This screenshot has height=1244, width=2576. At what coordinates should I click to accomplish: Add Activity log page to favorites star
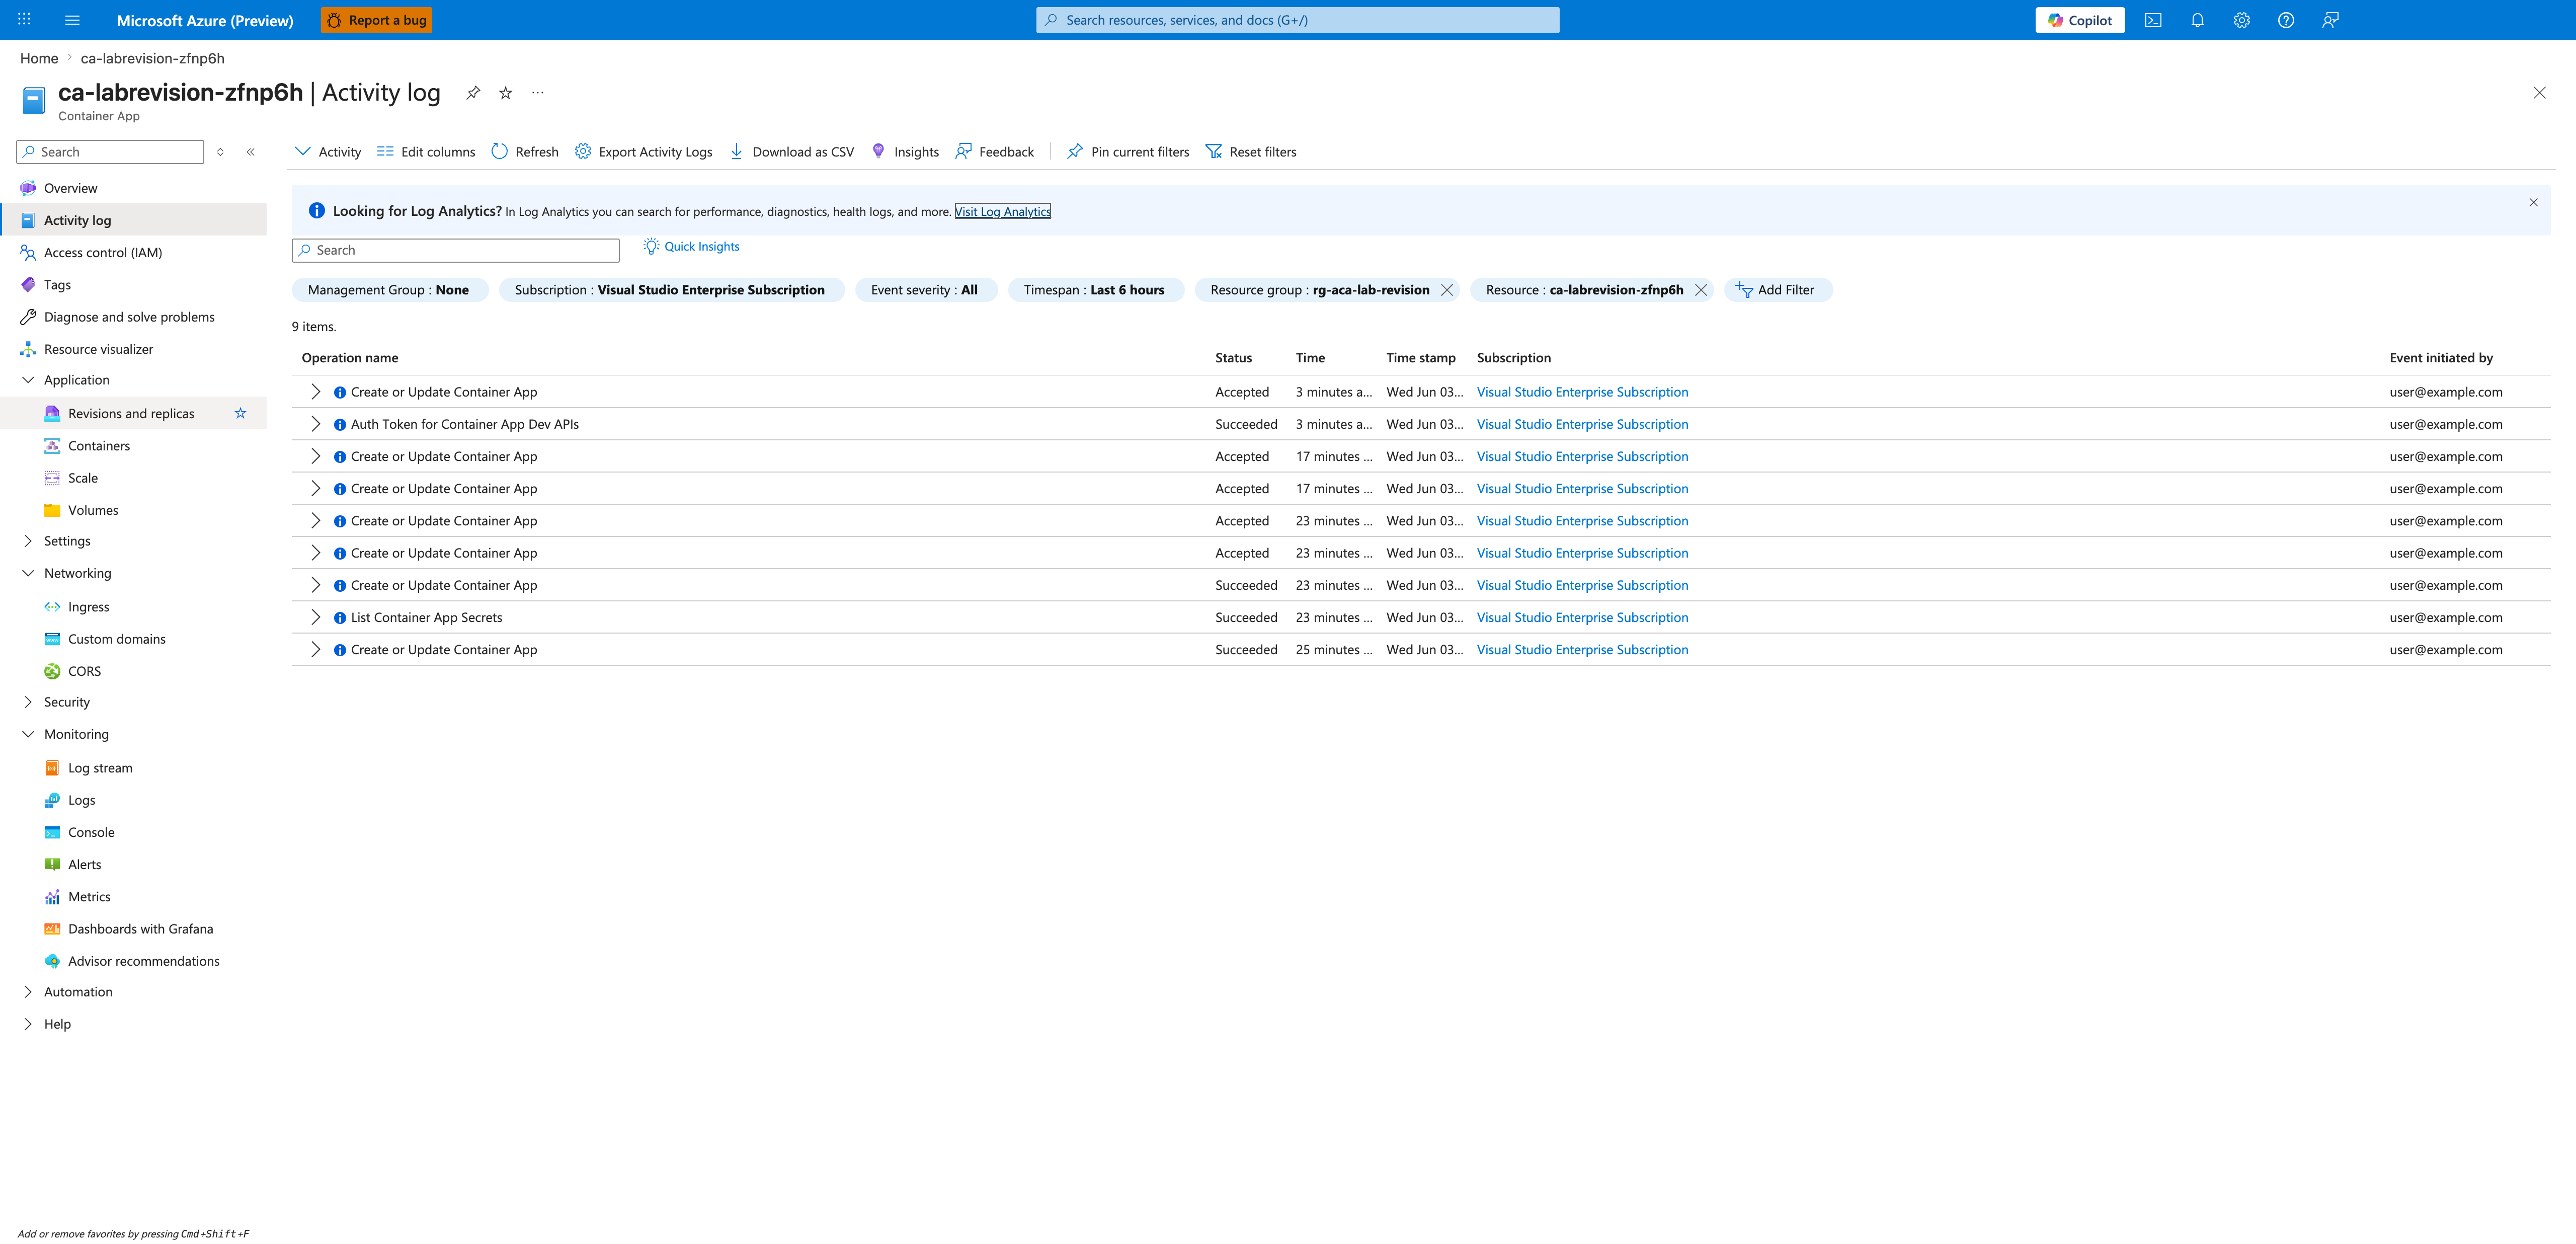pos(506,93)
